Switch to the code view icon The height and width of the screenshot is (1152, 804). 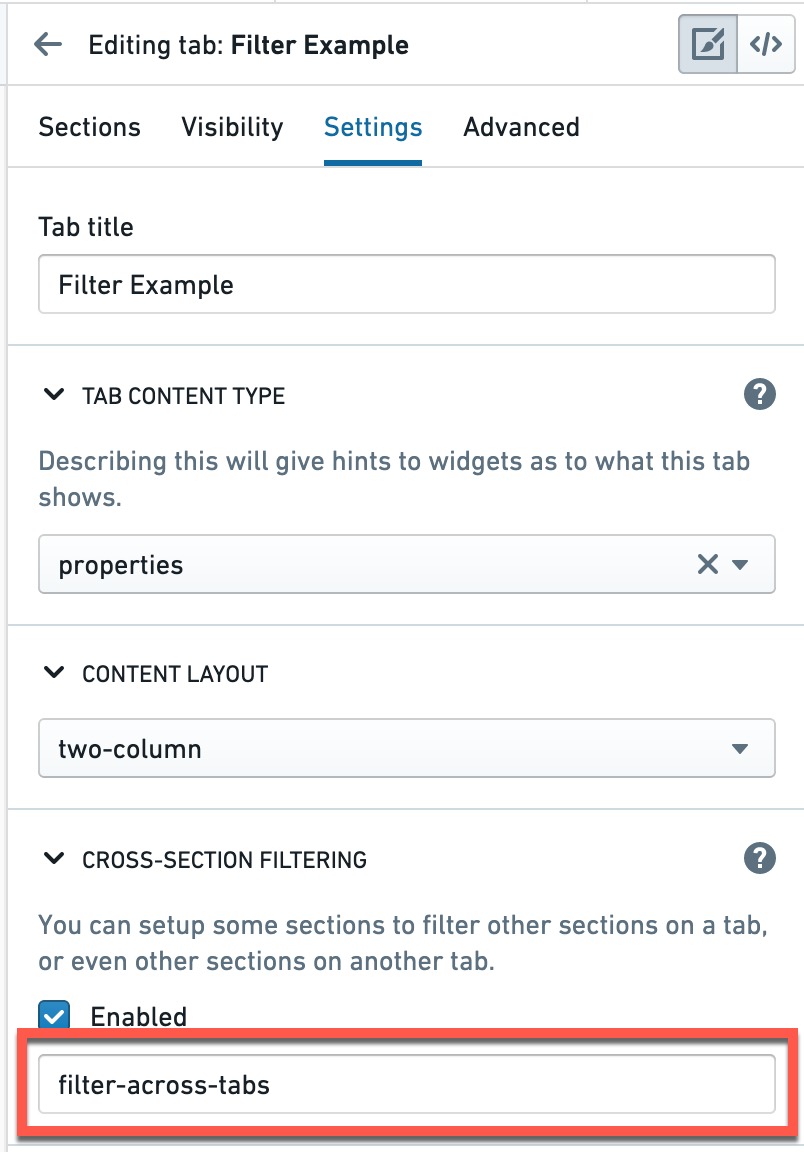[766, 44]
